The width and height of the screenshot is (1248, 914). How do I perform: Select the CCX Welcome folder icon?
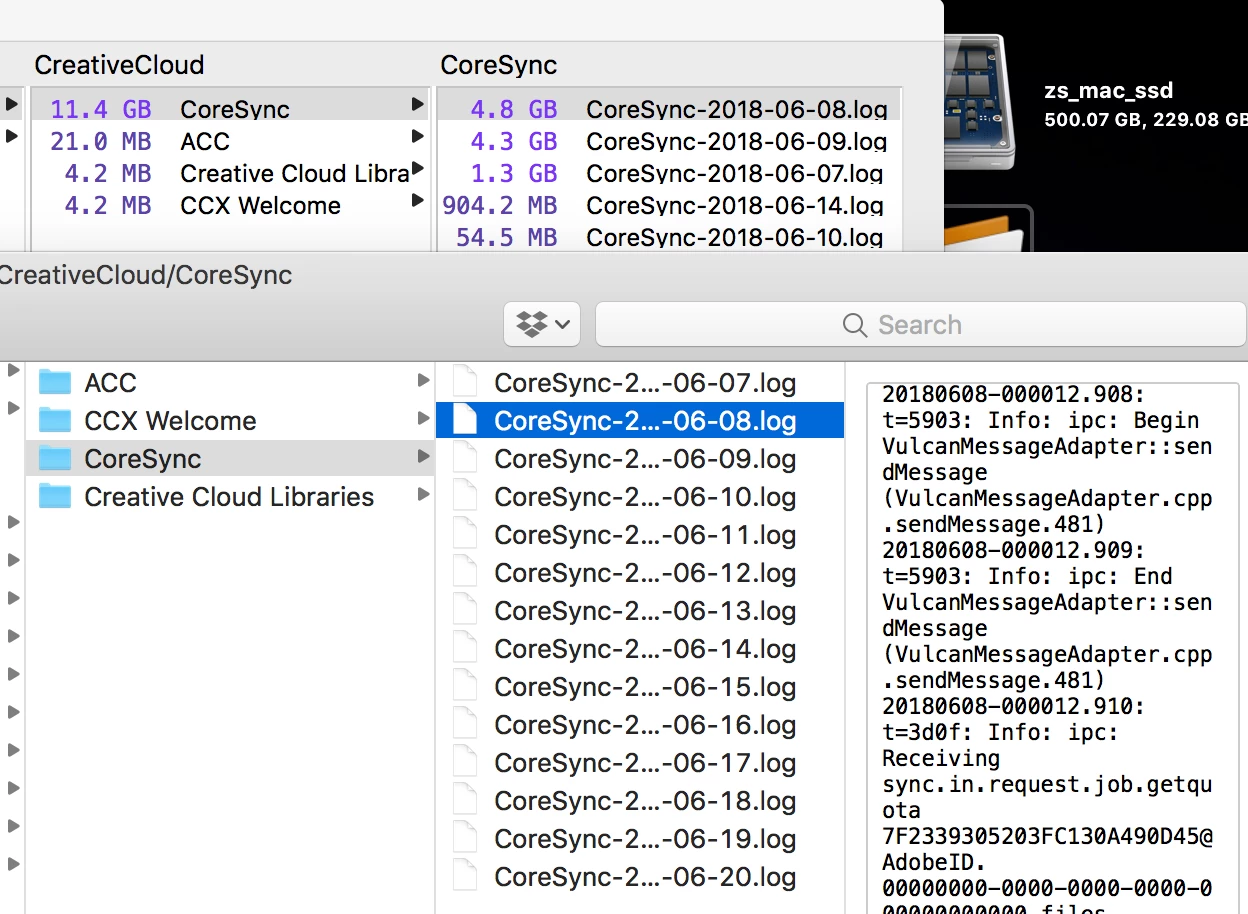click(55, 420)
